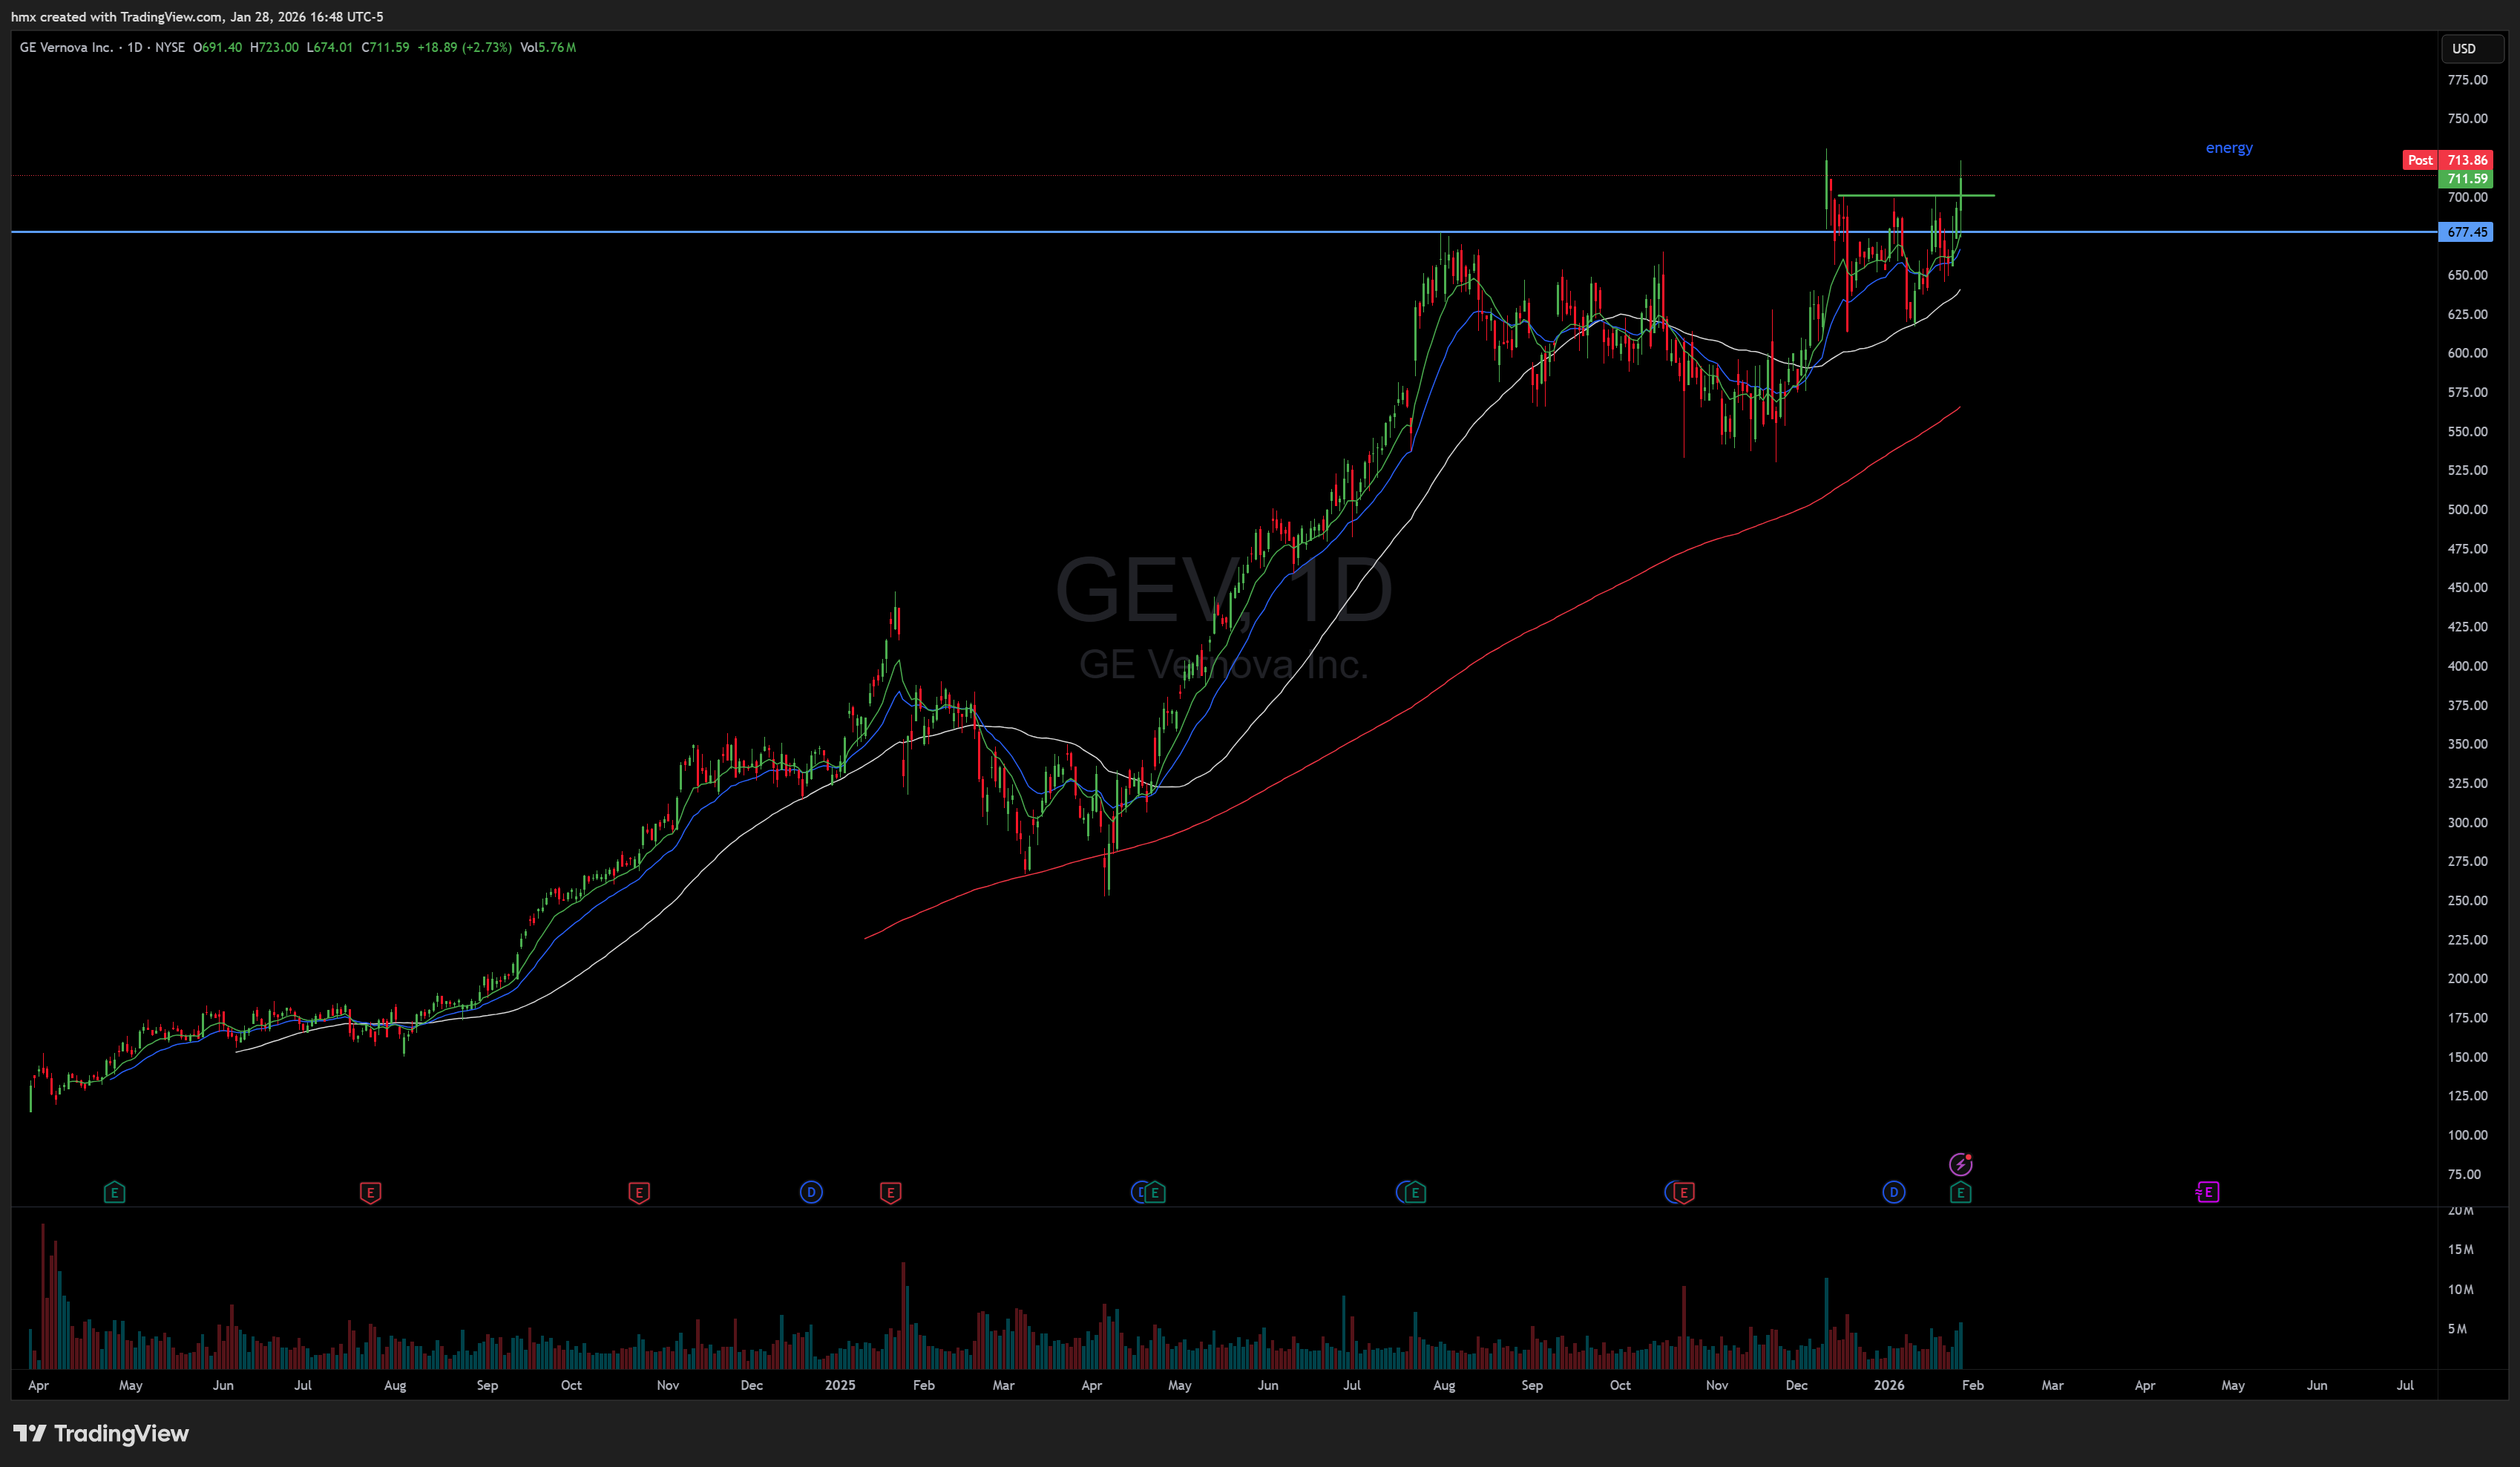Viewport: 2520px width, 1467px height.
Task: Click the red earnings marker near August 2024
Action: tap(370, 1192)
